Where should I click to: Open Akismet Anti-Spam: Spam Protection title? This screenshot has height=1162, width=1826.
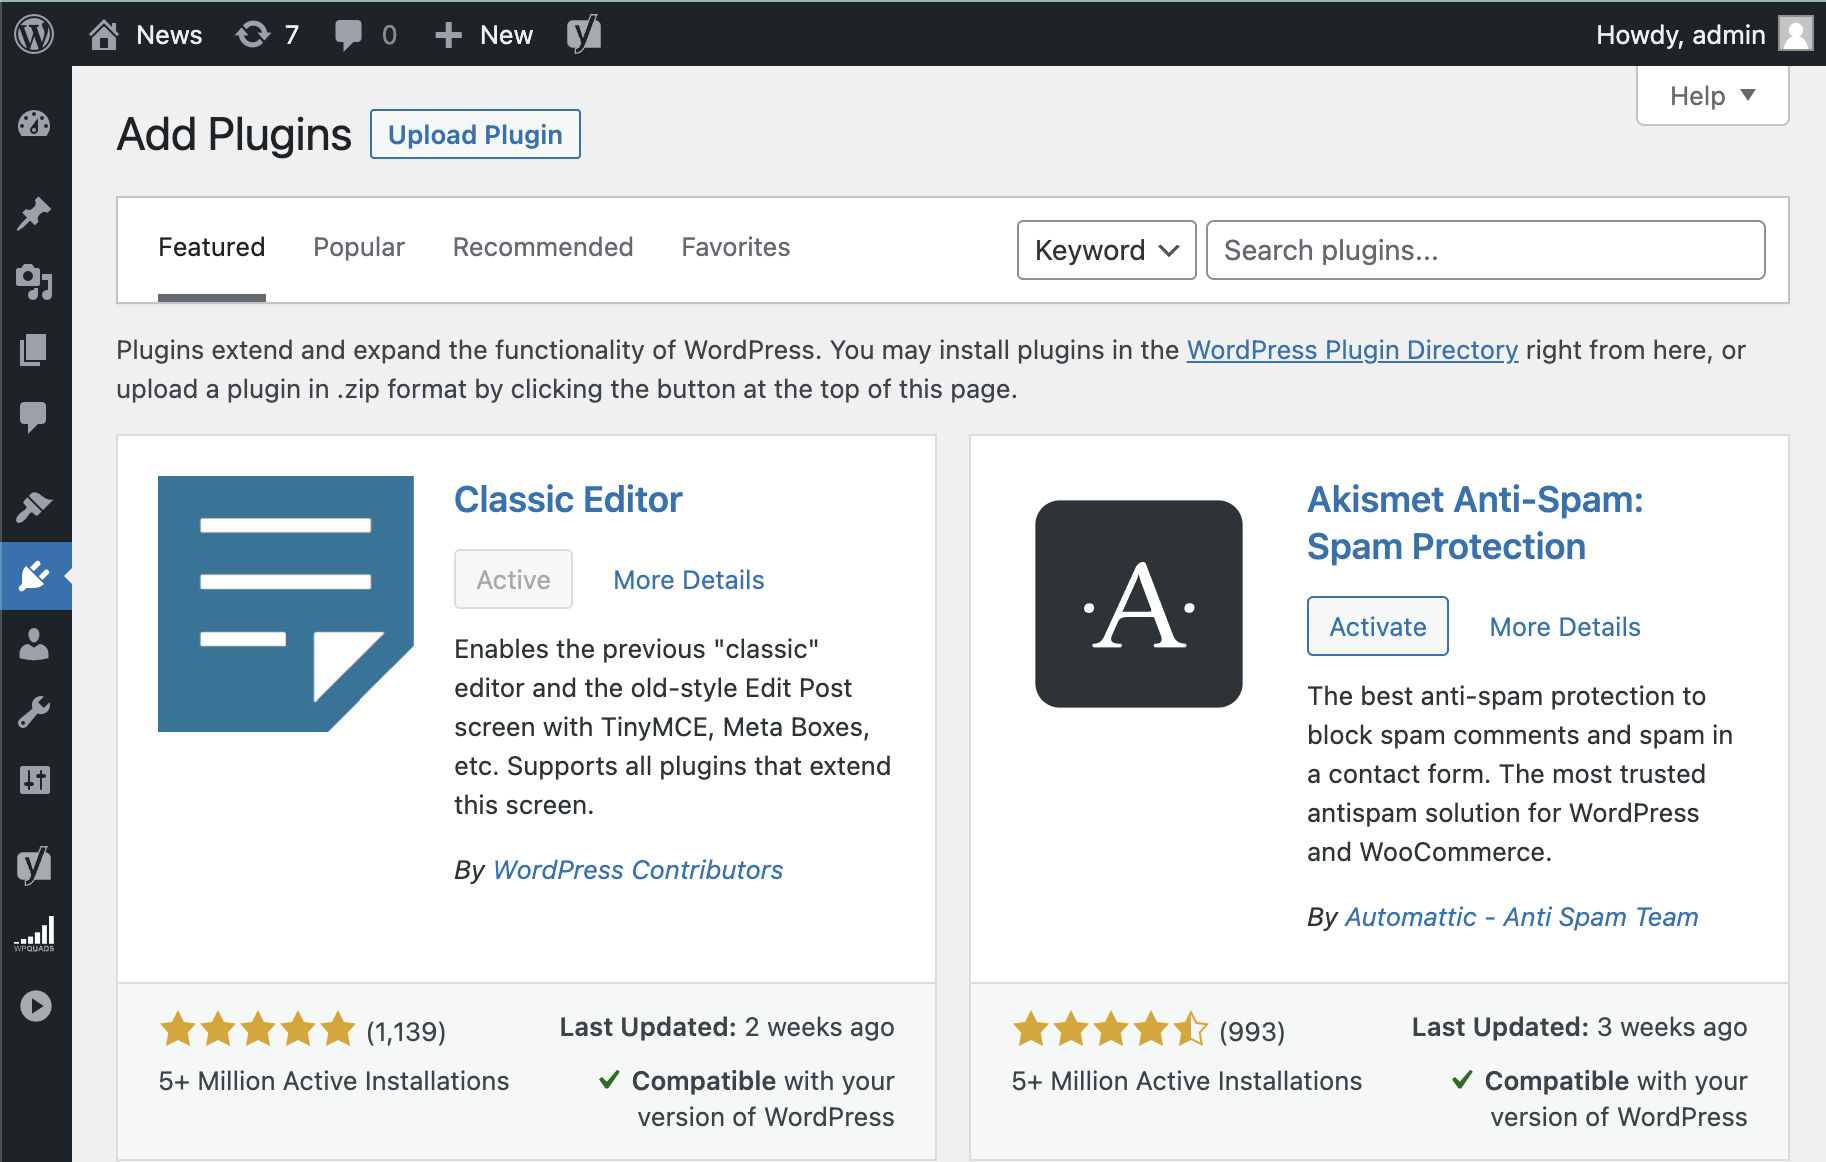[1475, 523]
